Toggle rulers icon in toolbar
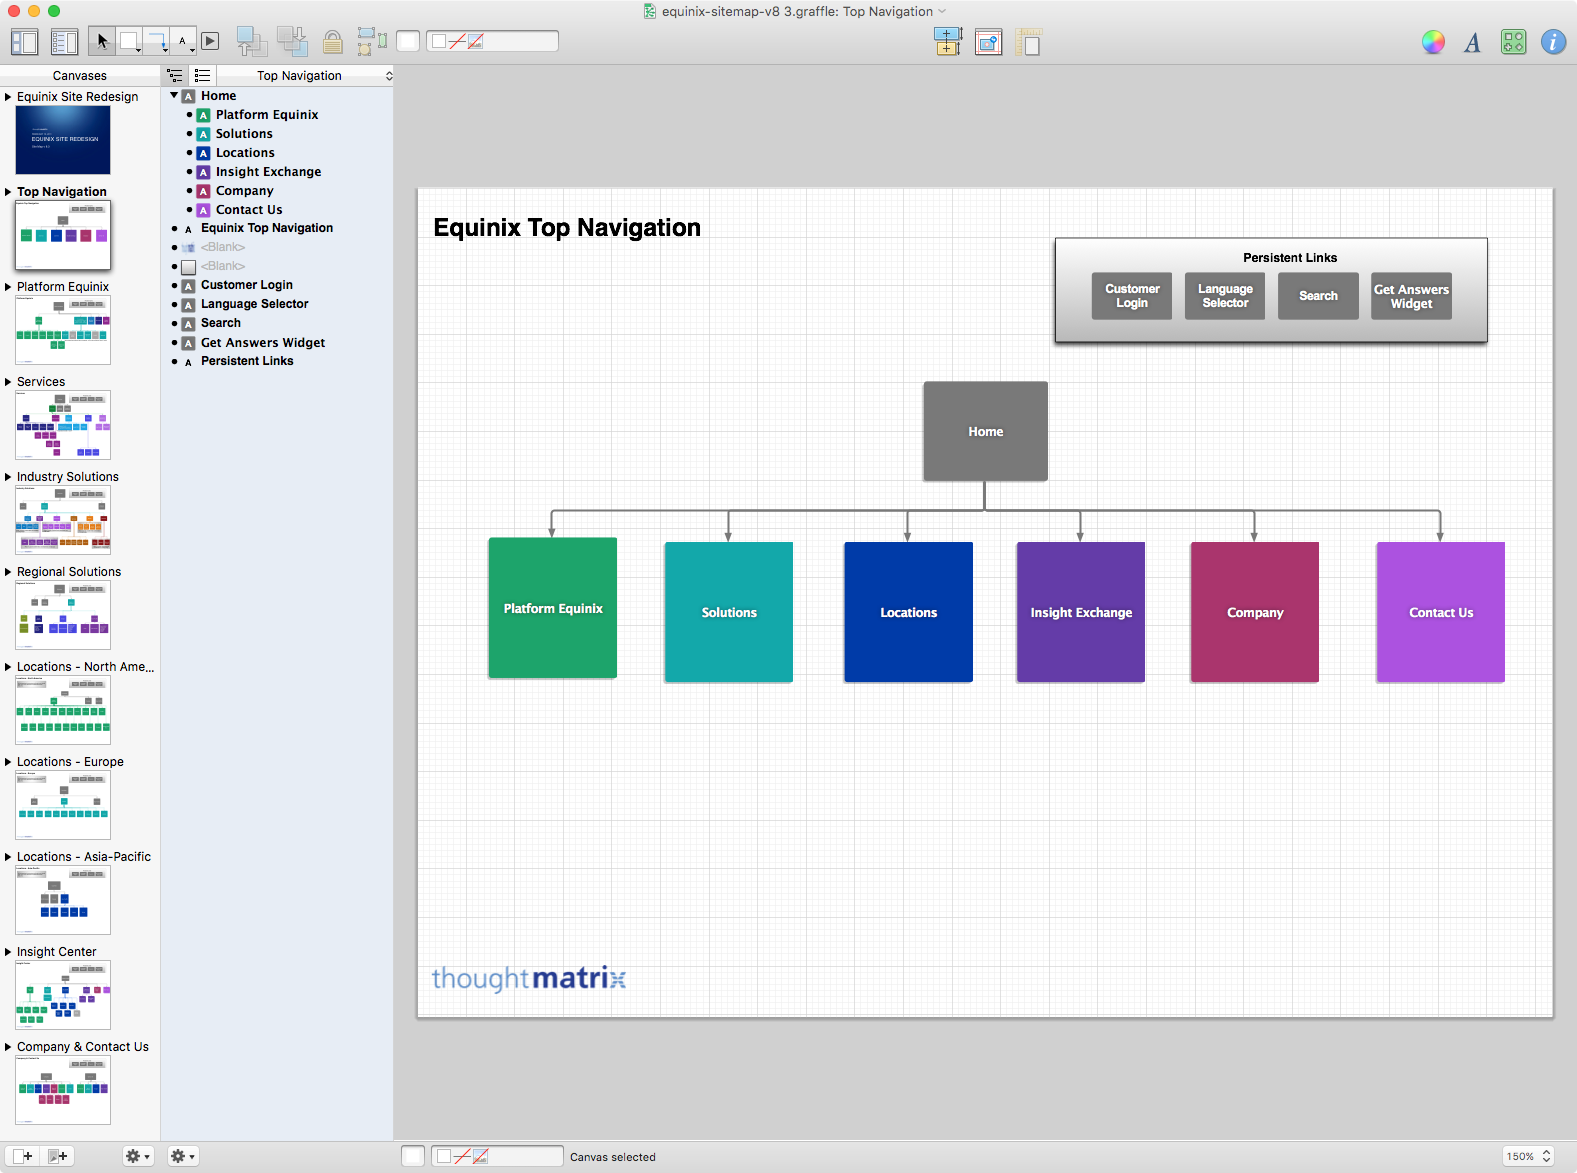Viewport: 1577px width, 1173px height. pos(1028,42)
